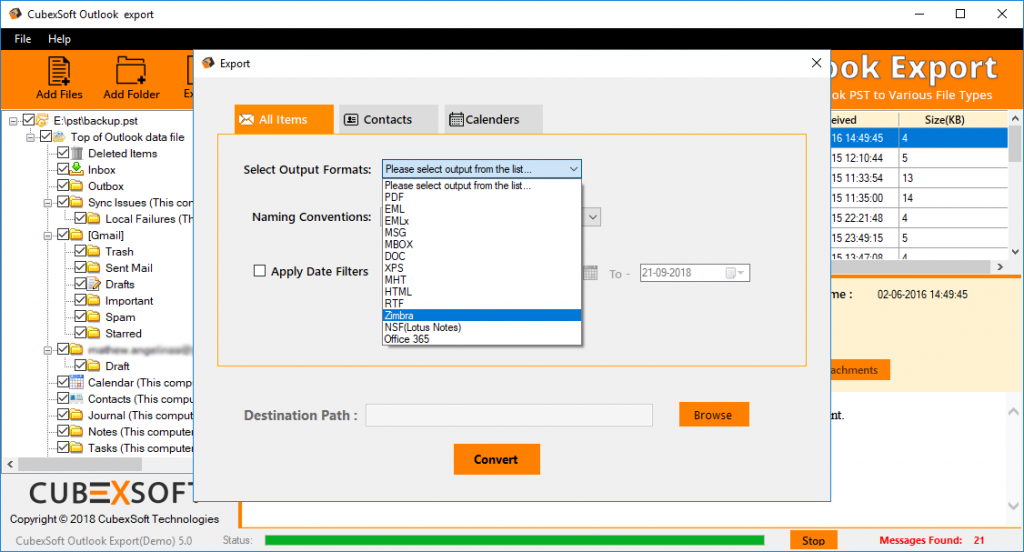Toggle the Spam folder checkbox
The height and width of the screenshot is (552, 1024).
[x=80, y=317]
